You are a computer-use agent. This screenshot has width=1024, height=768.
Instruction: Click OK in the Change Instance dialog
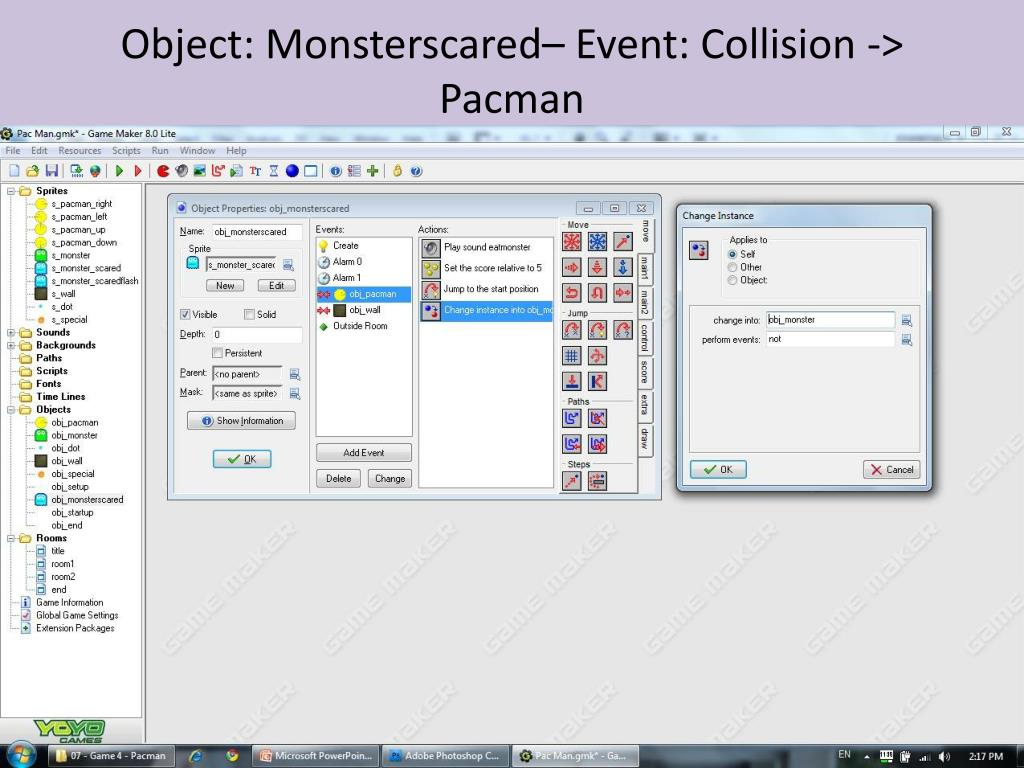[x=718, y=470]
